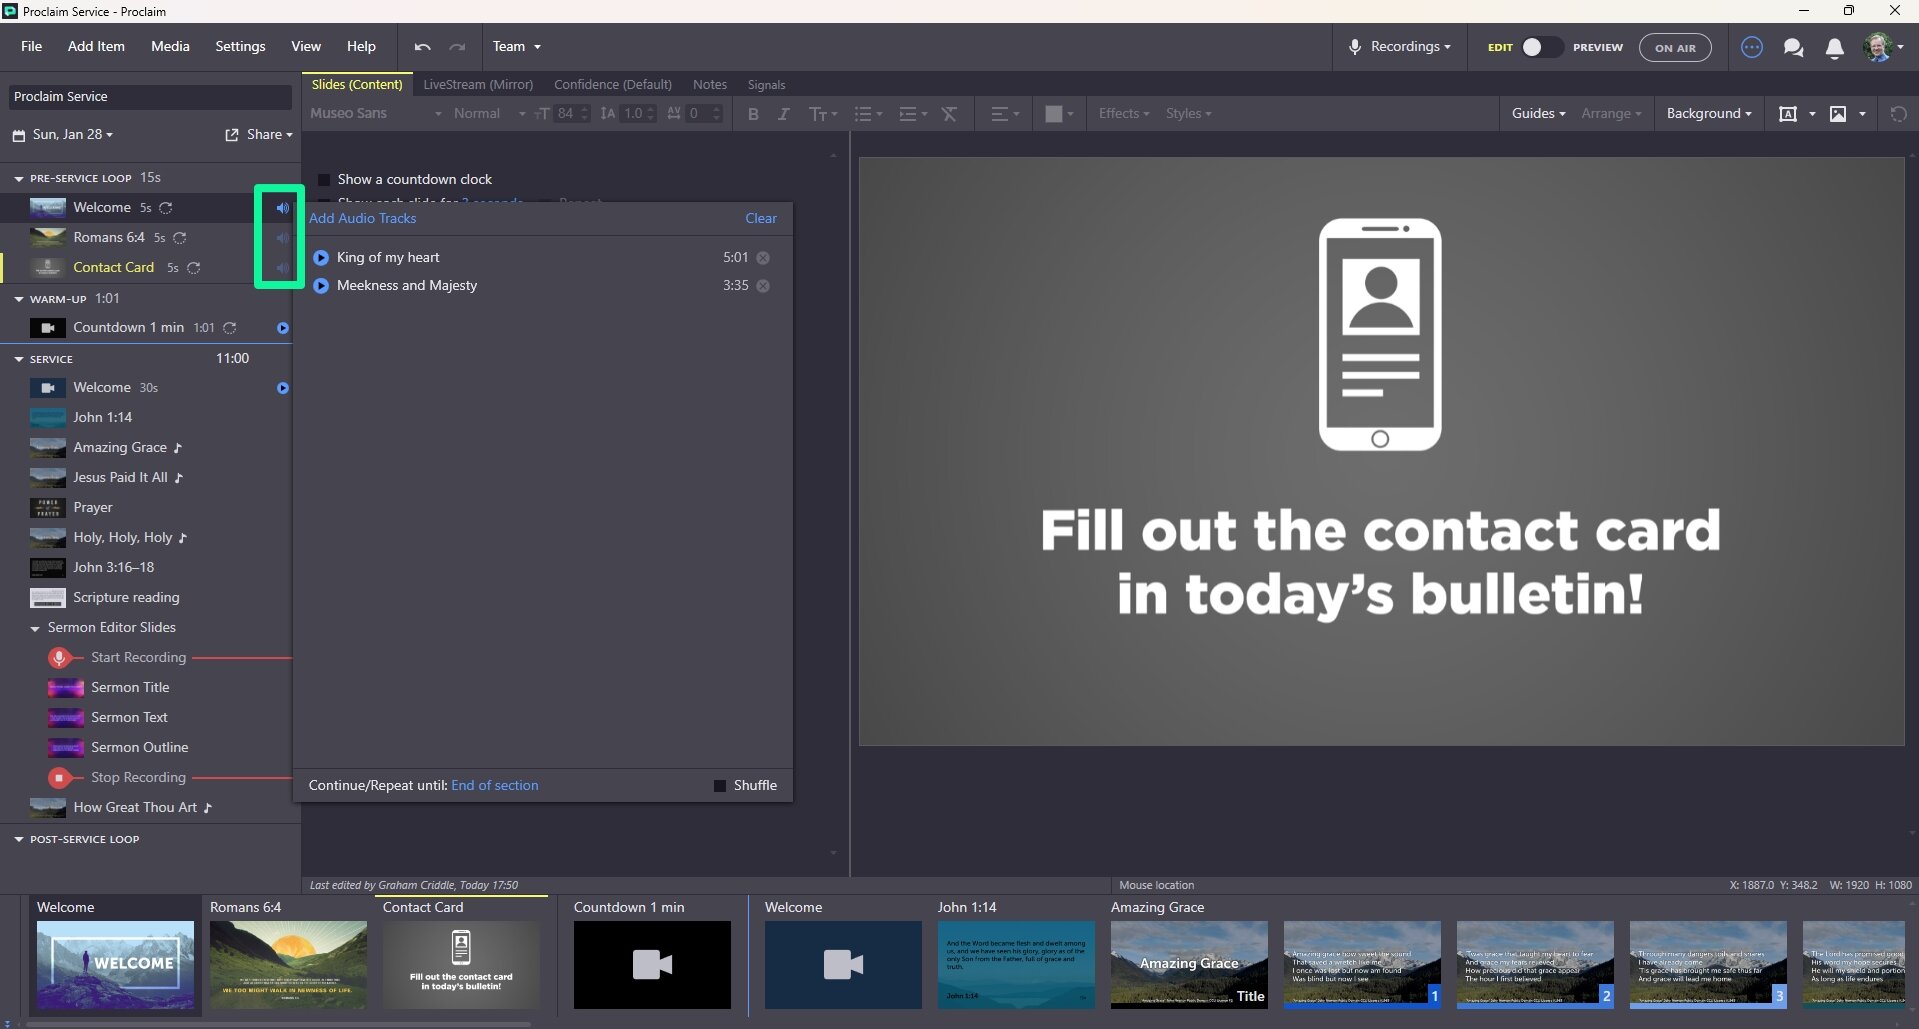Clear the audio tracks list
1919x1029 pixels.
point(760,218)
